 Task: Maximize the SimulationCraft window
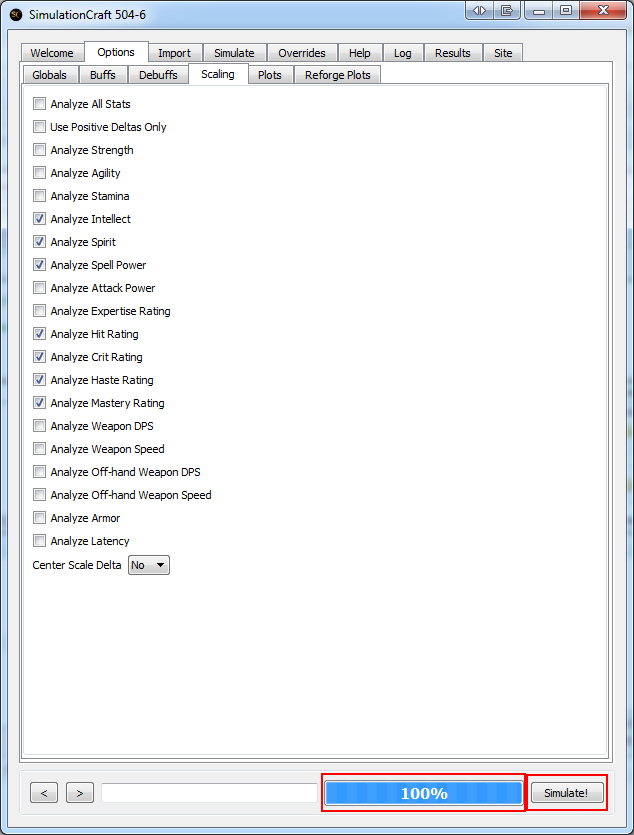tap(566, 11)
